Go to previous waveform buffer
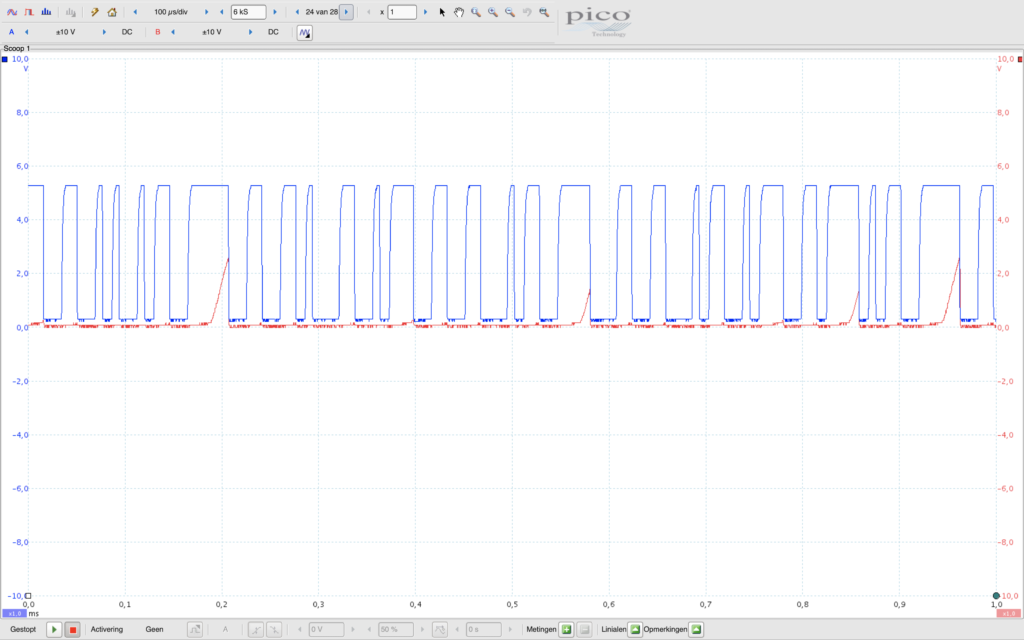The image size is (1024, 640). click(x=297, y=12)
